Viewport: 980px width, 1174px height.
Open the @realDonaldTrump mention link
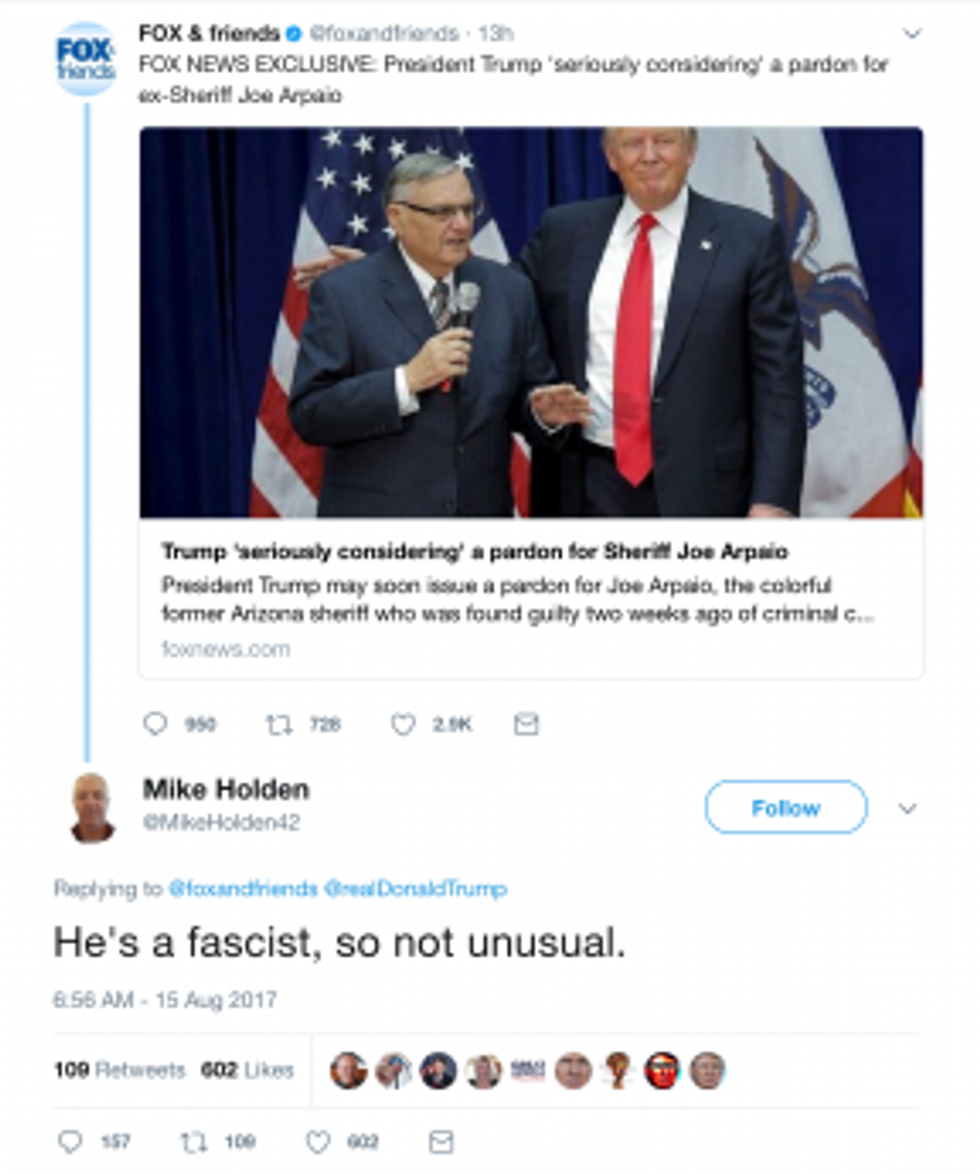coord(416,888)
